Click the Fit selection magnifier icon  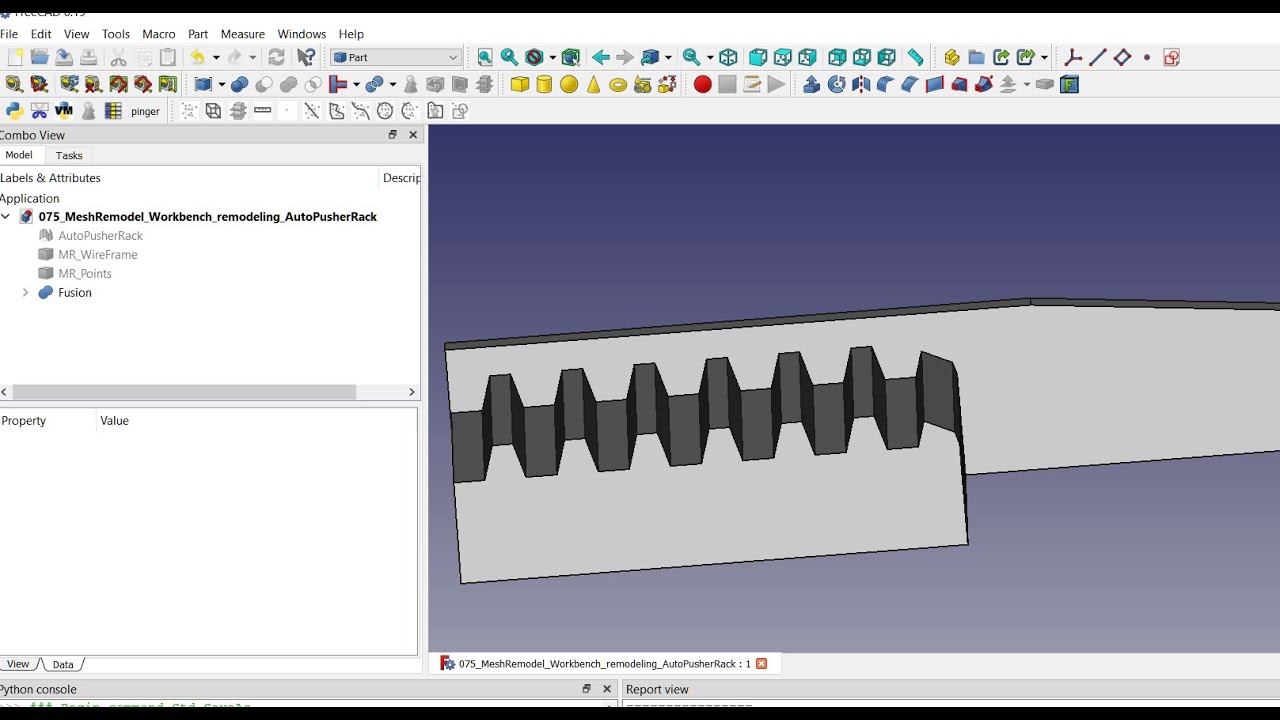click(510, 58)
